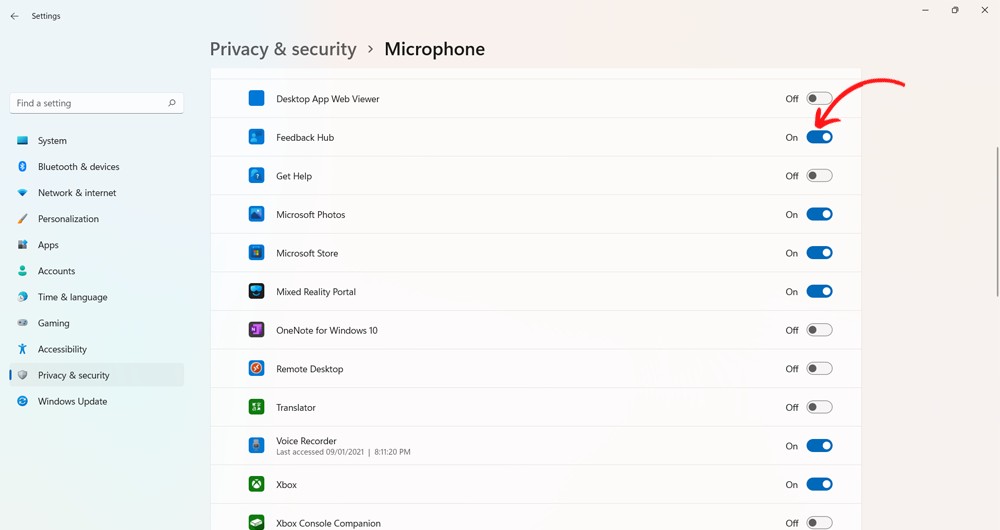Click the Gaming controller icon
This screenshot has width=1000, height=530.
(22, 323)
